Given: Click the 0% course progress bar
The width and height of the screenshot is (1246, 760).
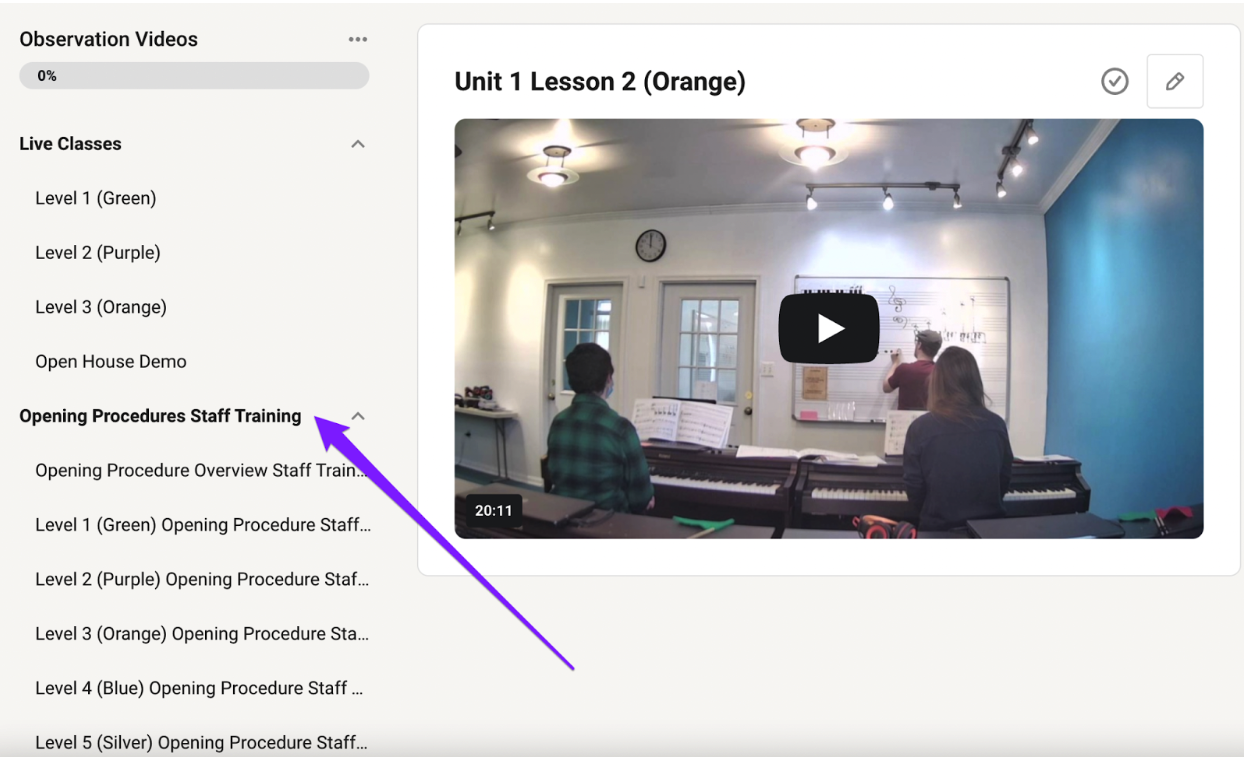Looking at the screenshot, I should pyautogui.click(x=194, y=76).
